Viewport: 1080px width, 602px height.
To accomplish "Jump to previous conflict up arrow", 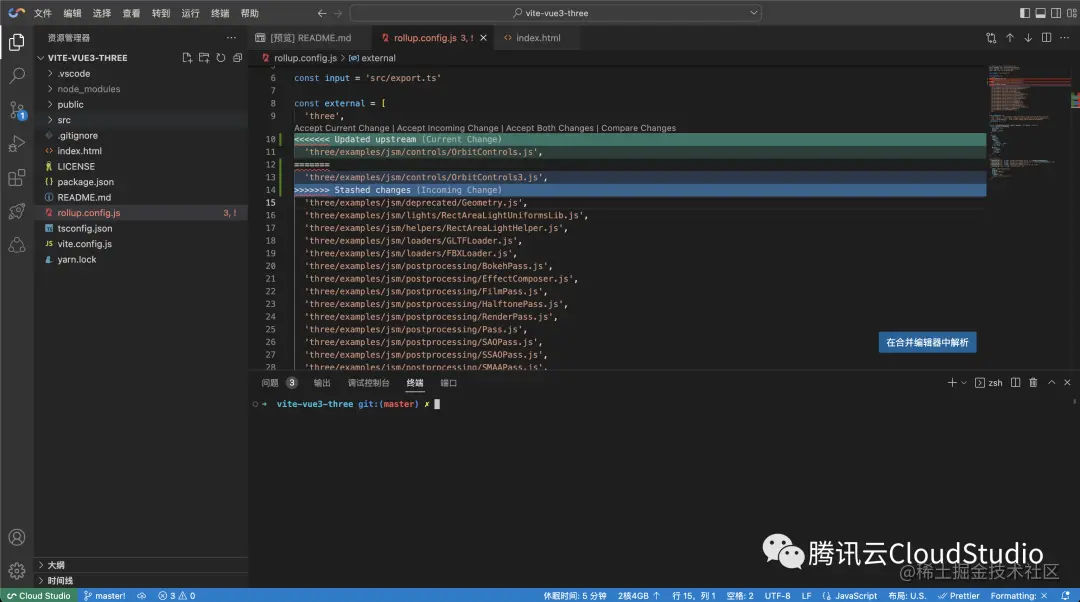I will pos(1010,38).
